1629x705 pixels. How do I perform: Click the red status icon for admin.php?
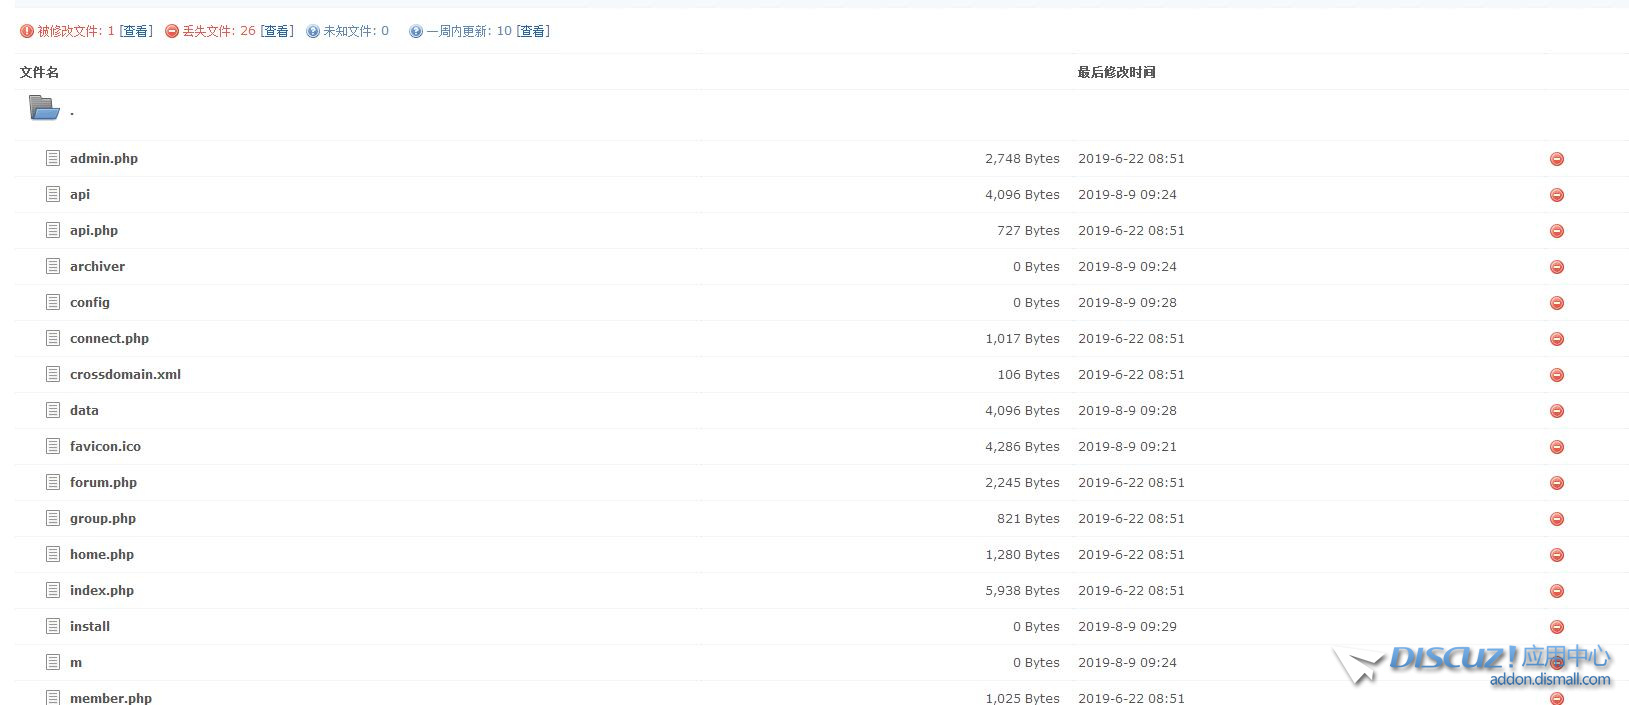pyautogui.click(x=1557, y=159)
